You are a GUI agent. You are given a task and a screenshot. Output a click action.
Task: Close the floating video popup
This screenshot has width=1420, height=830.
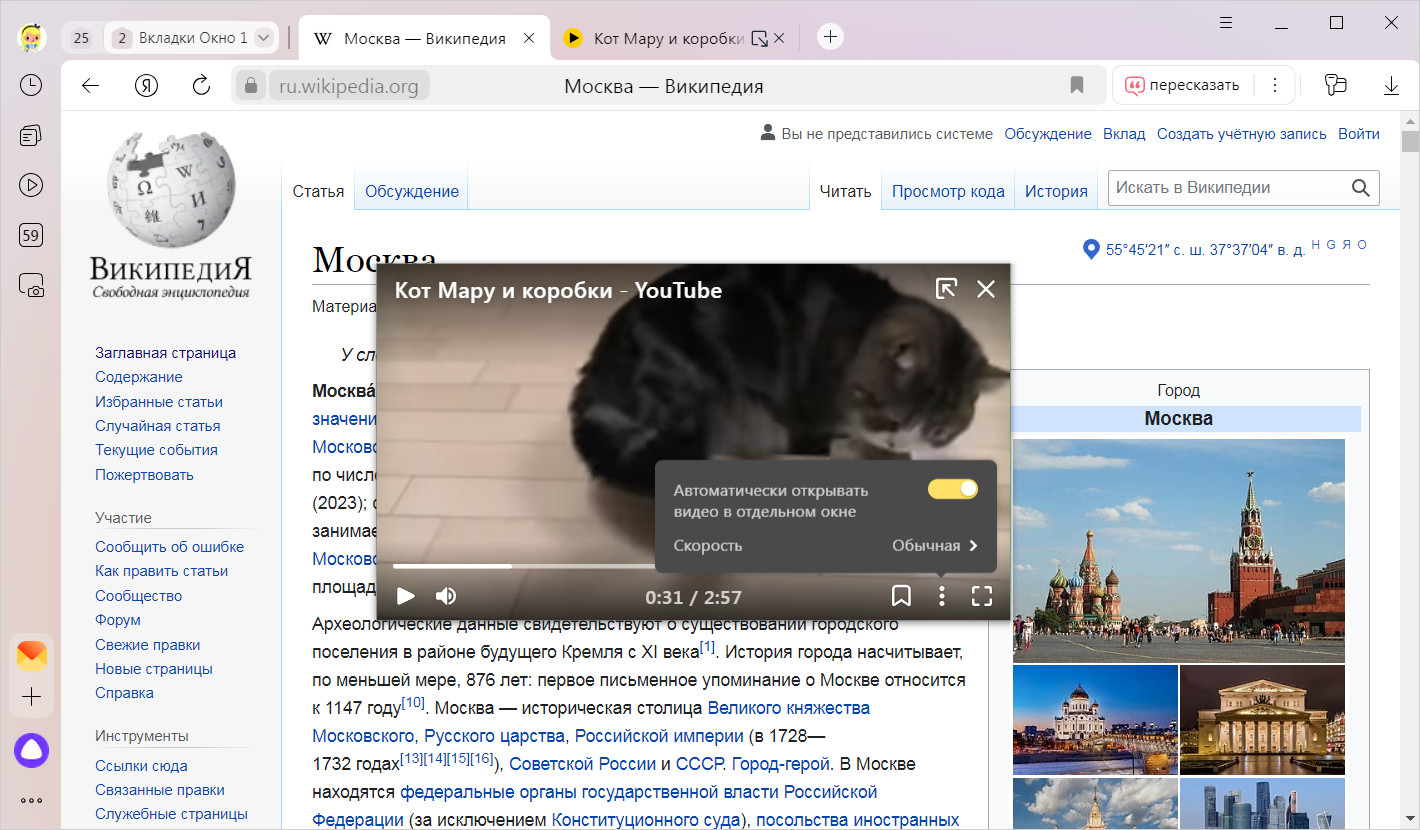click(986, 289)
